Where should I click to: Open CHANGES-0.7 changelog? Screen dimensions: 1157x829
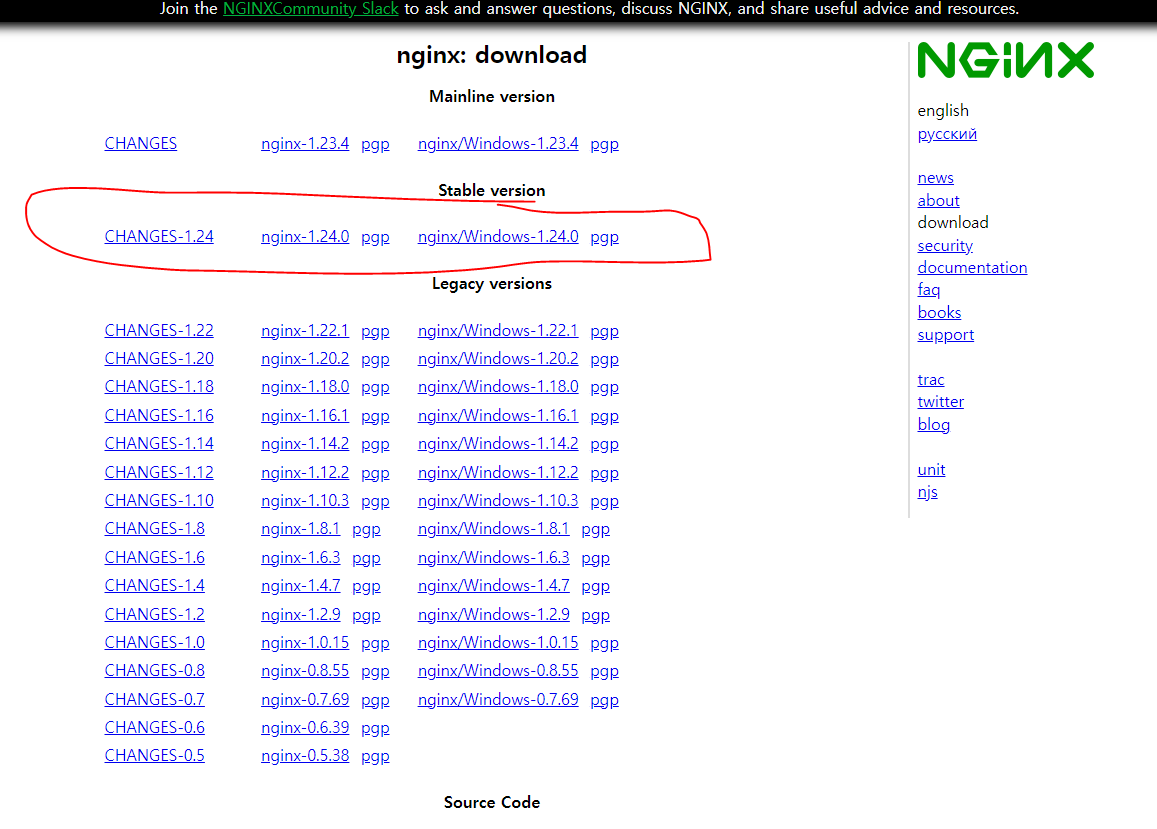point(155,698)
